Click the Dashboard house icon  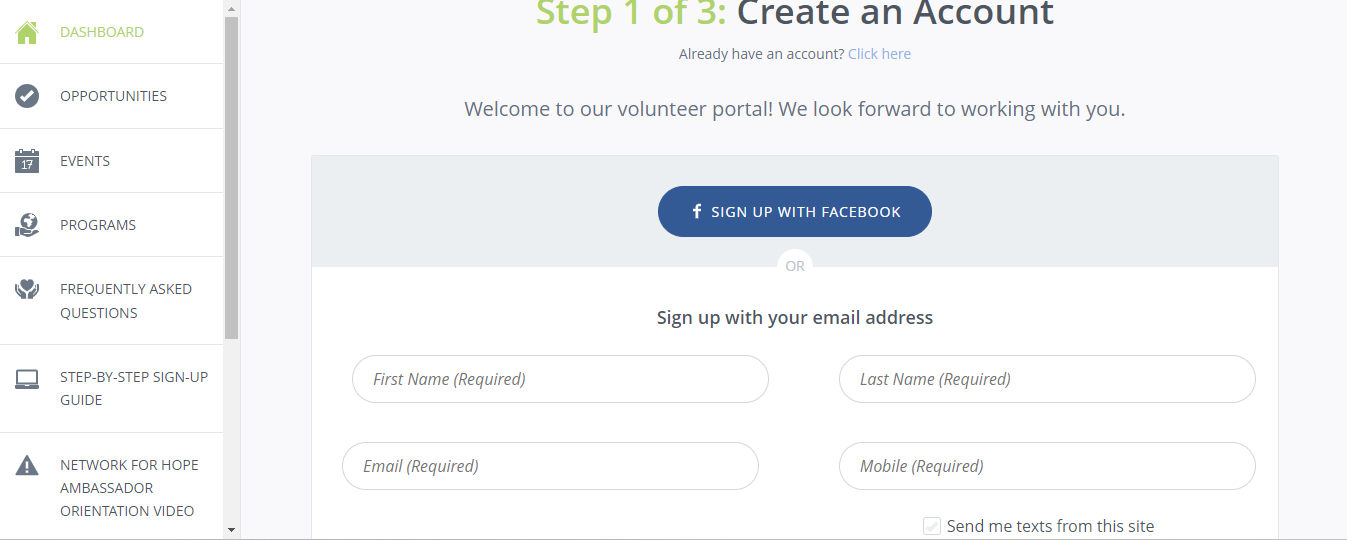tap(27, 32)
